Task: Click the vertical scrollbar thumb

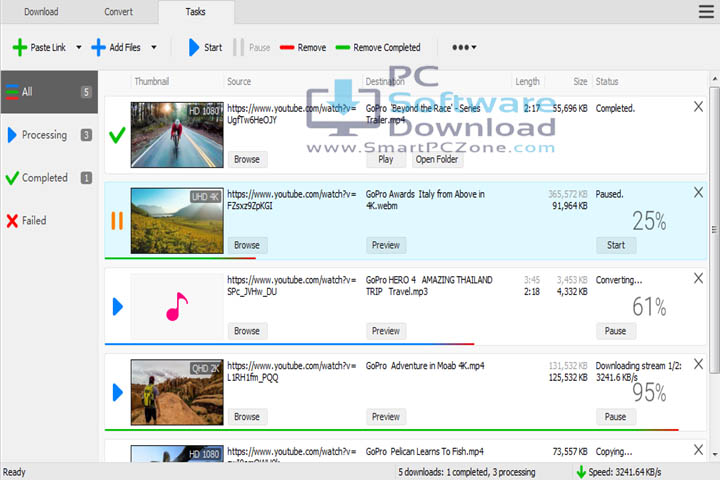Action: pos(715,230)
